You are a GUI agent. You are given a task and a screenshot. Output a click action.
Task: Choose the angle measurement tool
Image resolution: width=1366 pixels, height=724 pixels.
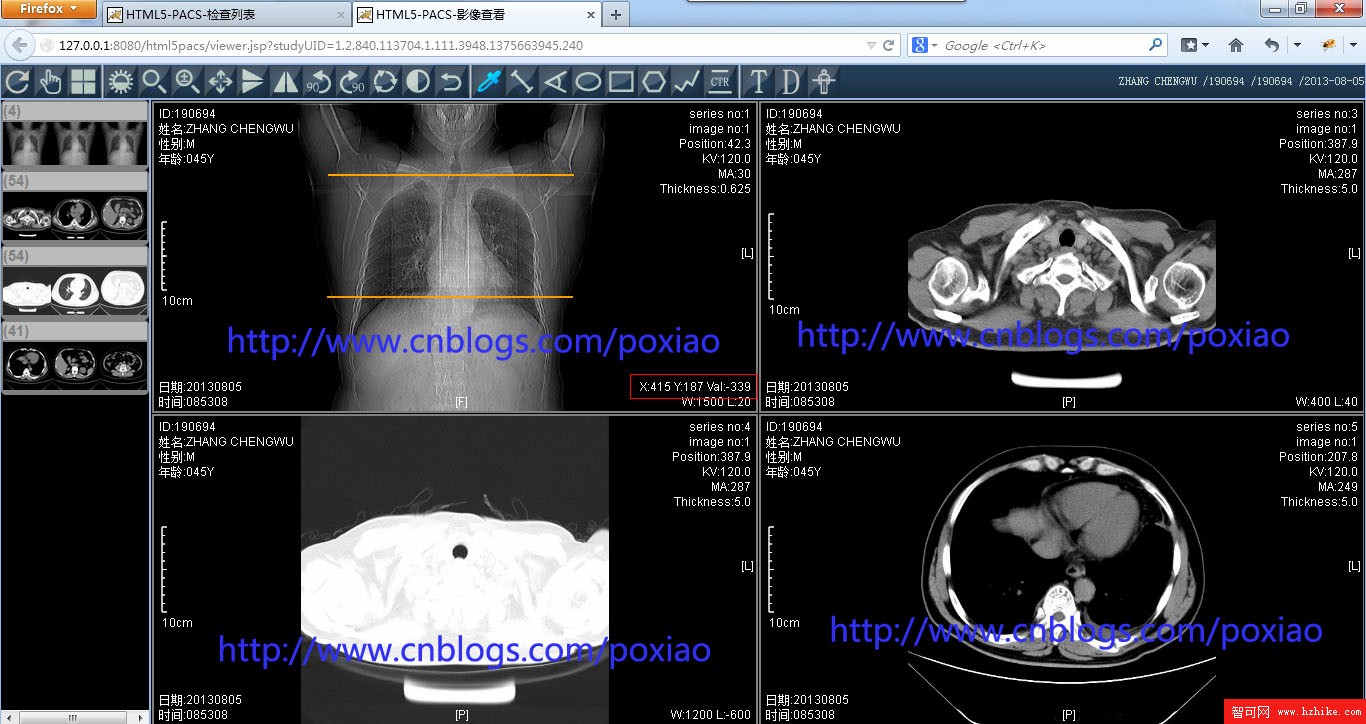[555, 82]
